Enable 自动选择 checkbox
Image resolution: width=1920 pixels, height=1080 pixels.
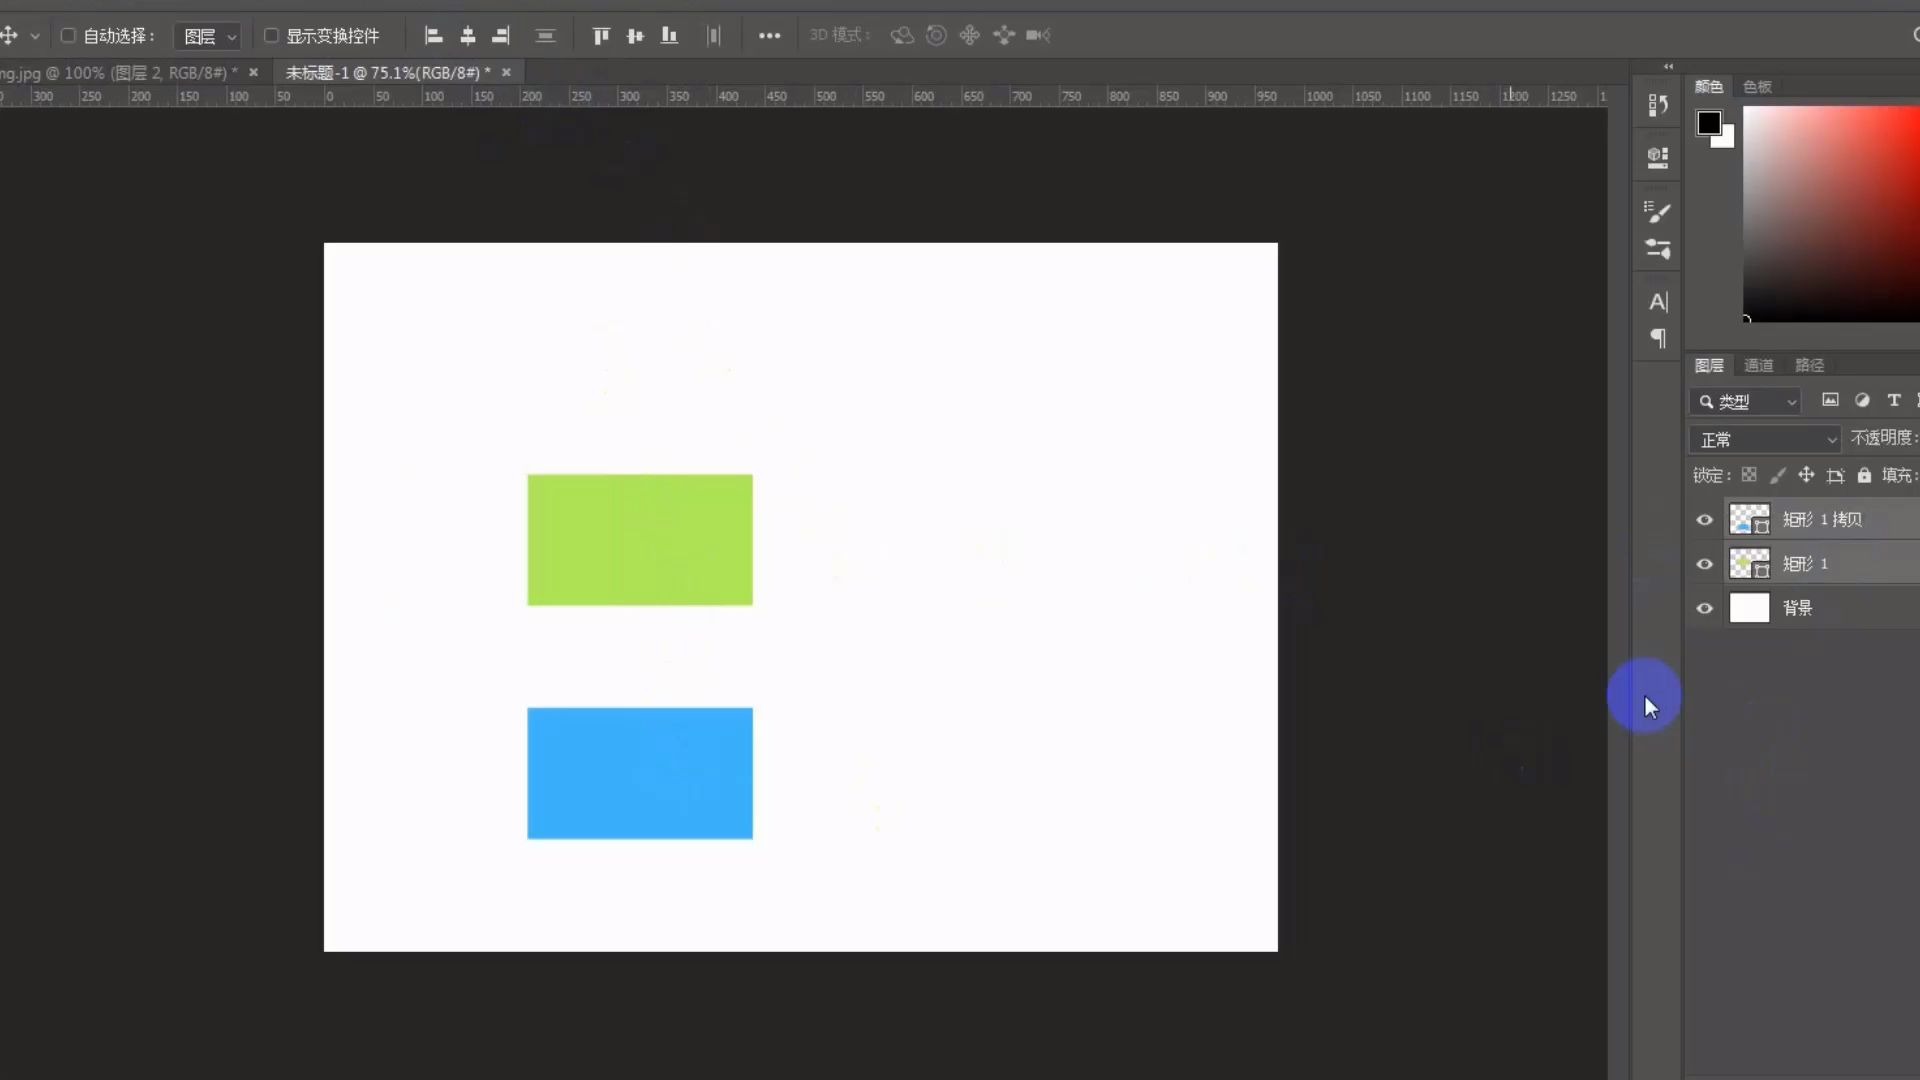click(67, 36)
